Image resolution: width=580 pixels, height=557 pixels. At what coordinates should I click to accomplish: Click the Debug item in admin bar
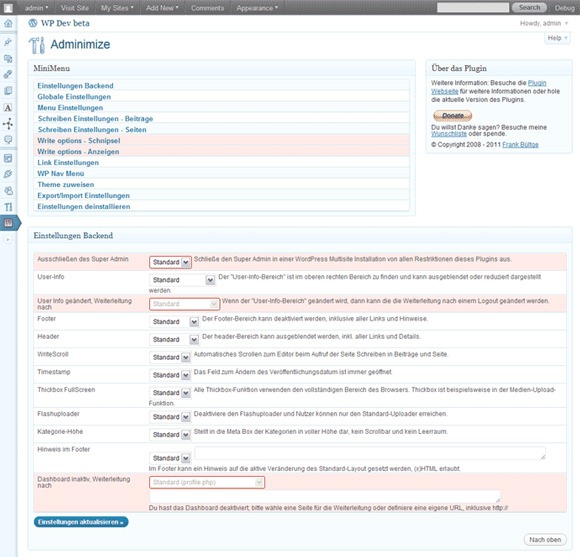pyautogui.click(x=564, y=8)
